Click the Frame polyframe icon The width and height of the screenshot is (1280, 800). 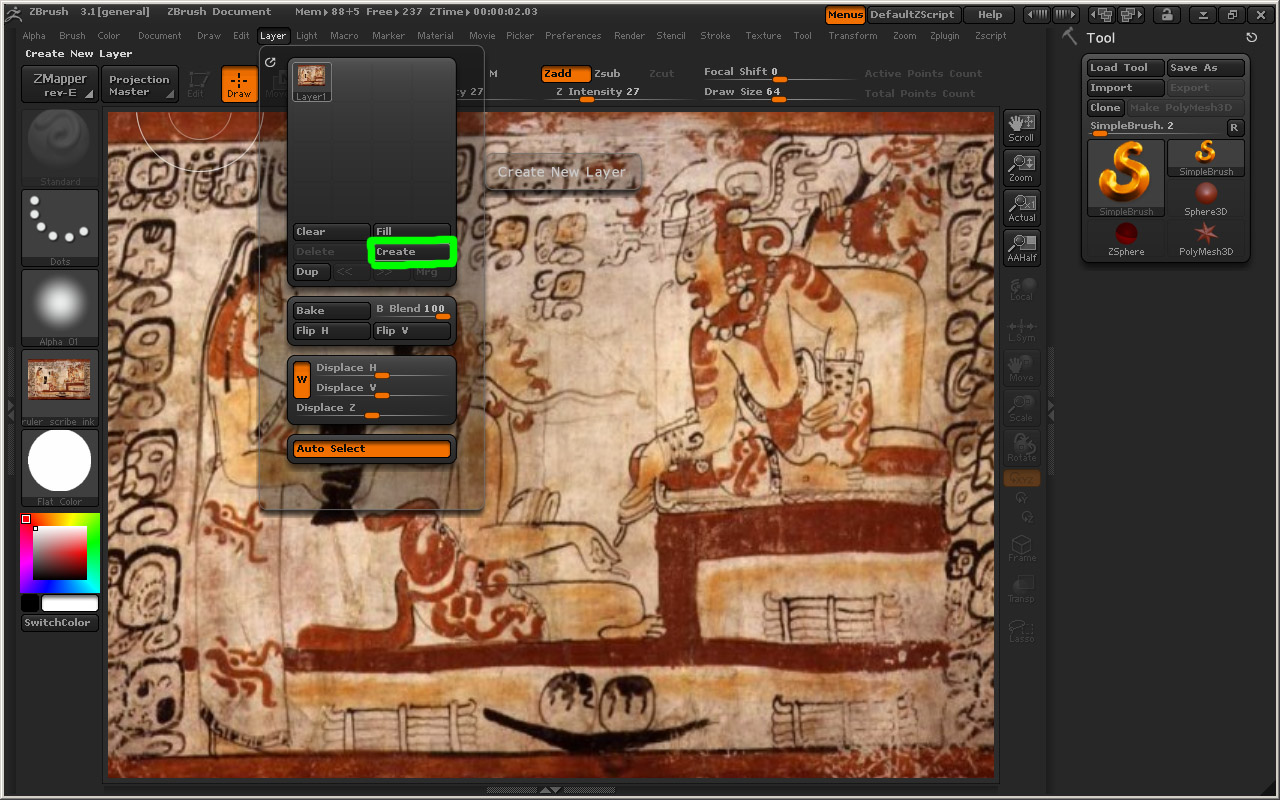(x=1021, y=548)
